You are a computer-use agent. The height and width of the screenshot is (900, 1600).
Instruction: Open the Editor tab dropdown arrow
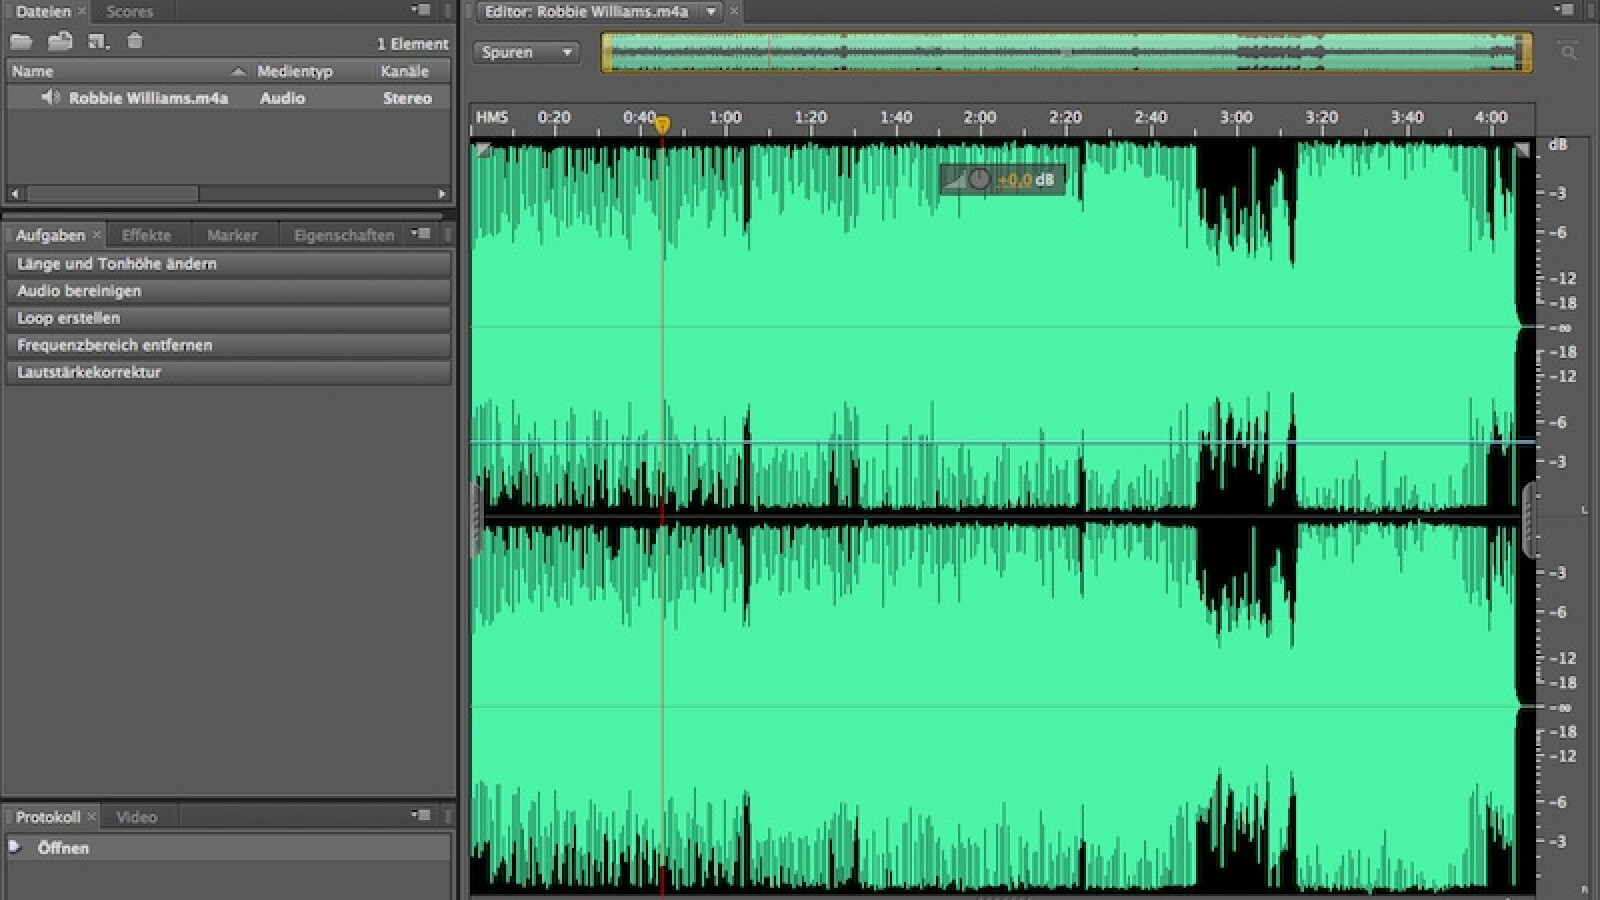710,12
